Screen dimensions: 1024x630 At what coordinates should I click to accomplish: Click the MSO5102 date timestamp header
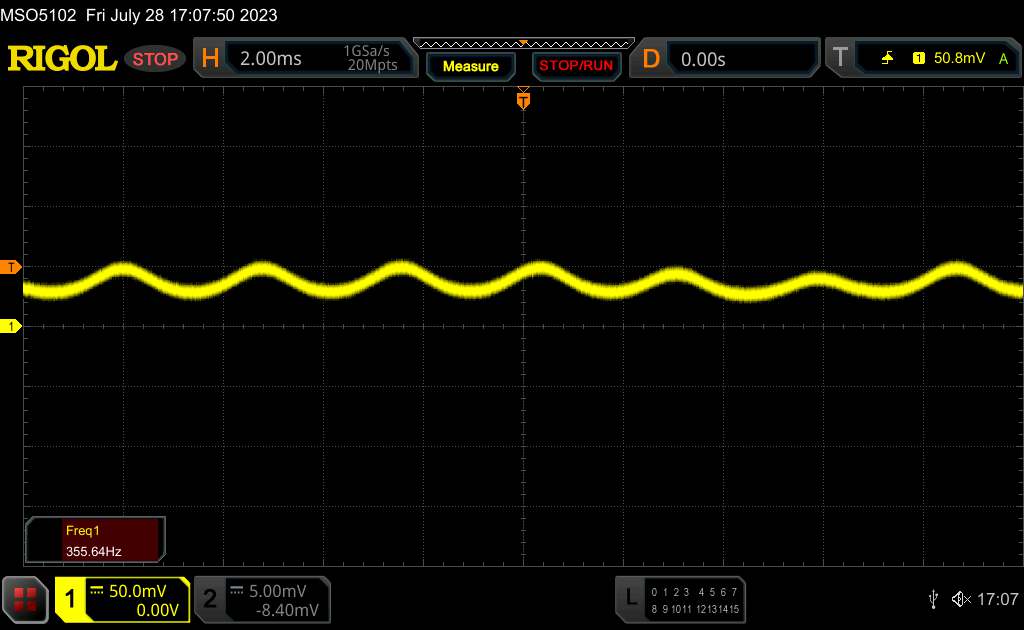138,15
